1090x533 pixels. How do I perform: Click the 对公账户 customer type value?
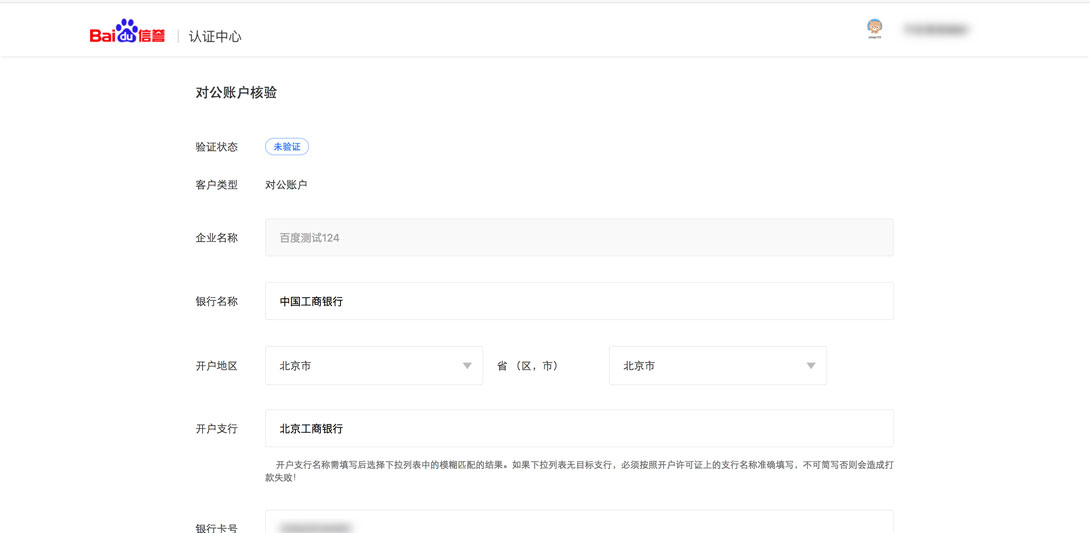286,185
